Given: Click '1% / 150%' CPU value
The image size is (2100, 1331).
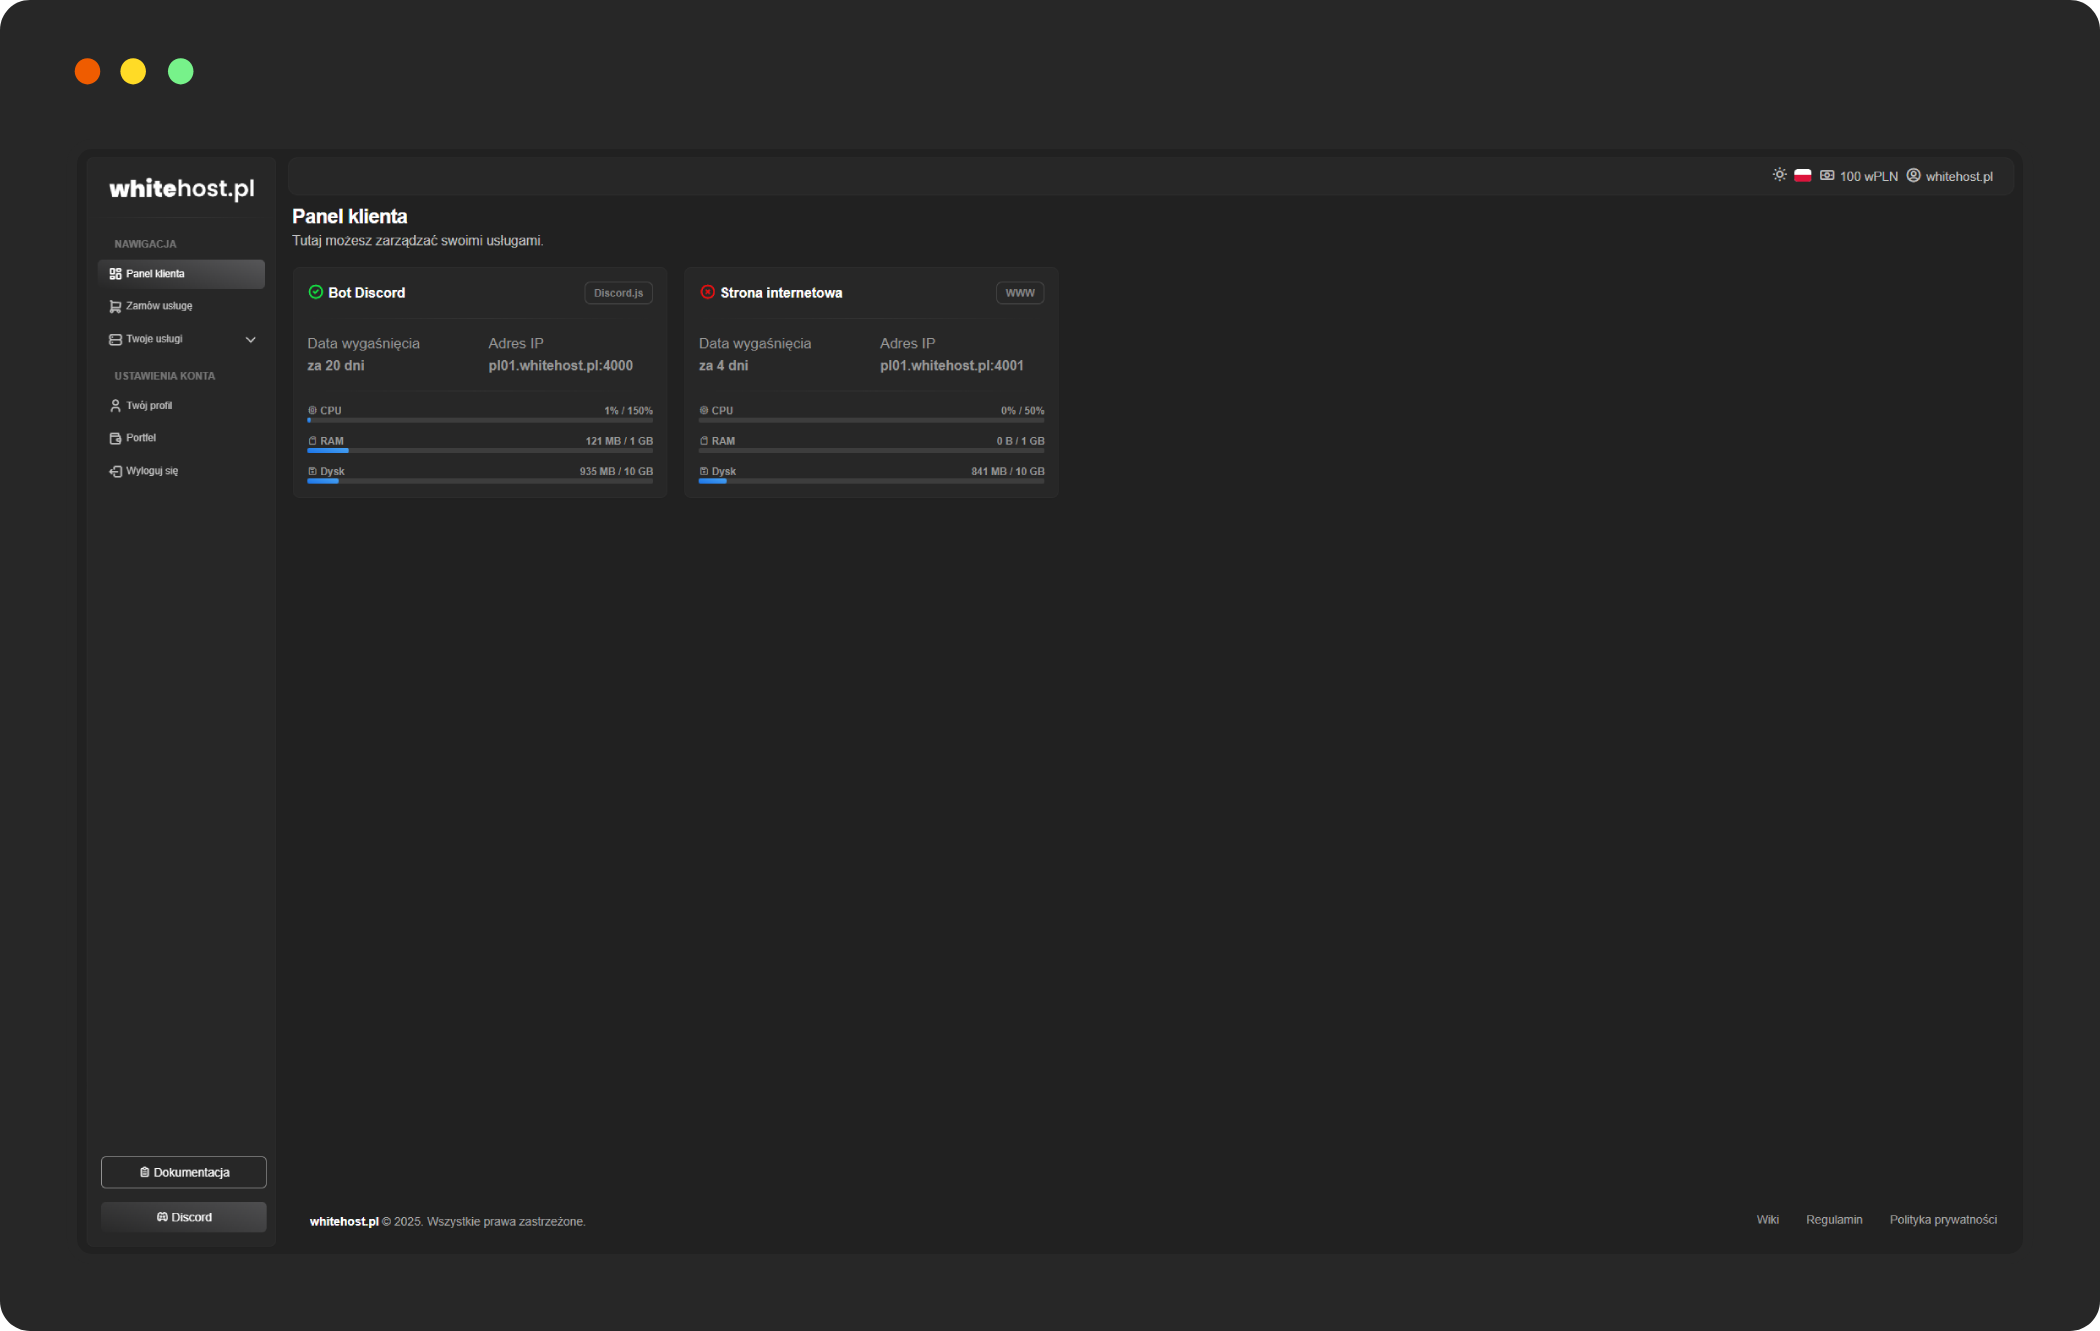Looking at the screenshot, I should (628, 411).
